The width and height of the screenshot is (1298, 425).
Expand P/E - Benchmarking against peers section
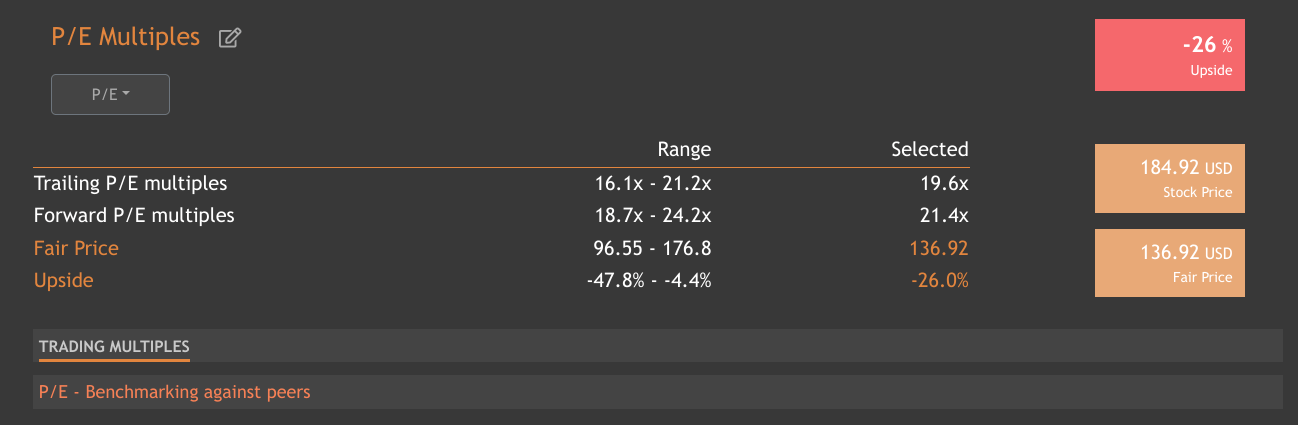point(175,392)
